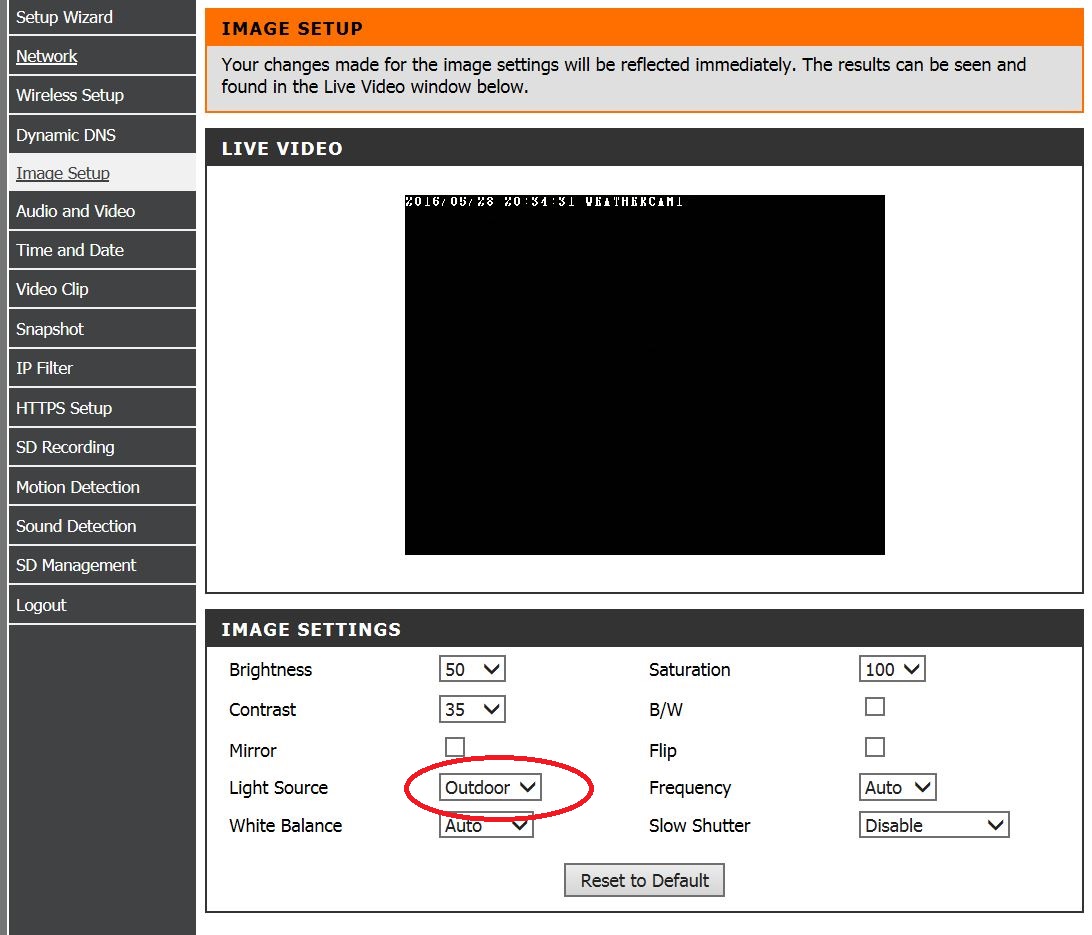Enable the Mirror checkbox
This screenshot has width=1092, height=935.
click(455, 747)
